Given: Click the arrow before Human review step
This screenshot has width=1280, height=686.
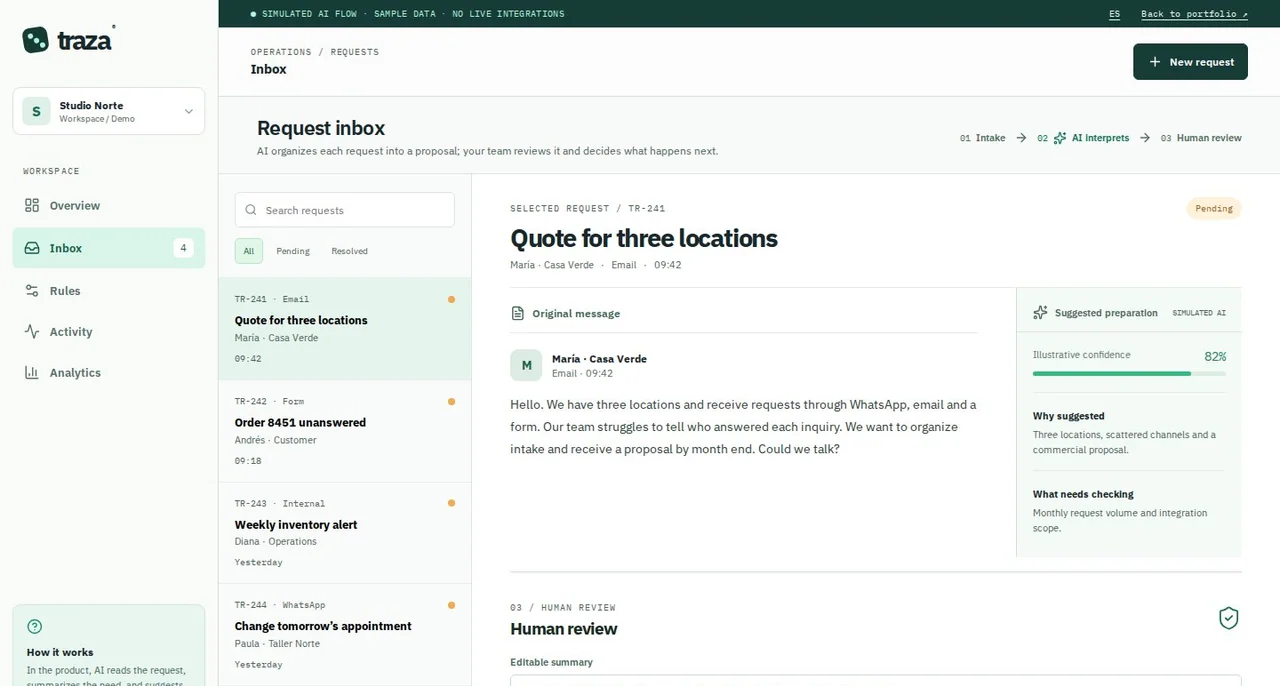Looking at the screenshot, I should 1145,138.
